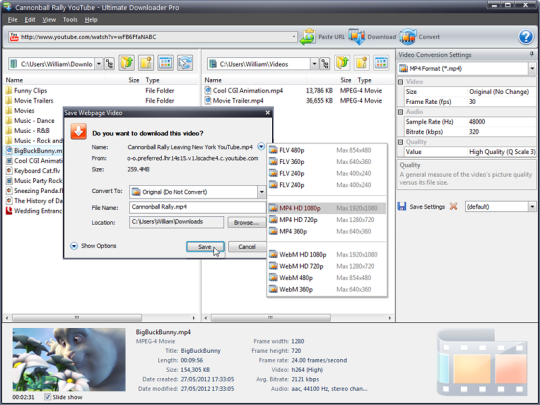
Task: Select Cool CGI Animation.mp4 in Videos pane
Action: 248,91
